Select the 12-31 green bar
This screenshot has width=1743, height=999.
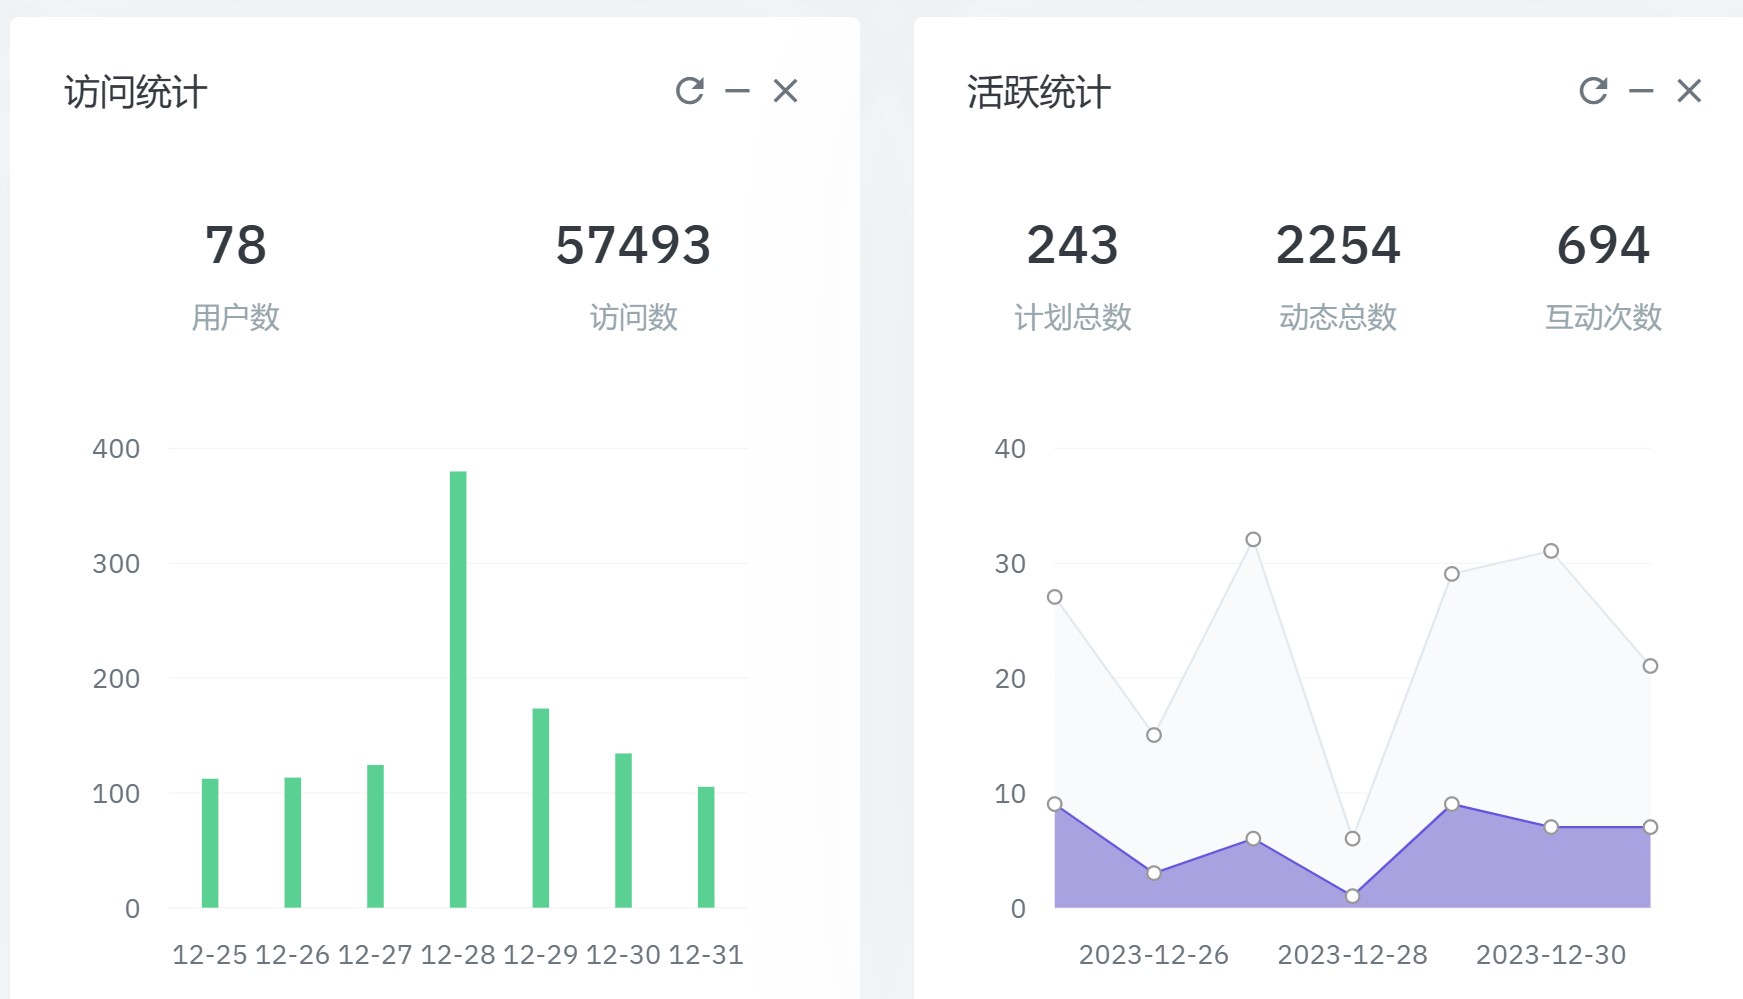click(706, 847)
